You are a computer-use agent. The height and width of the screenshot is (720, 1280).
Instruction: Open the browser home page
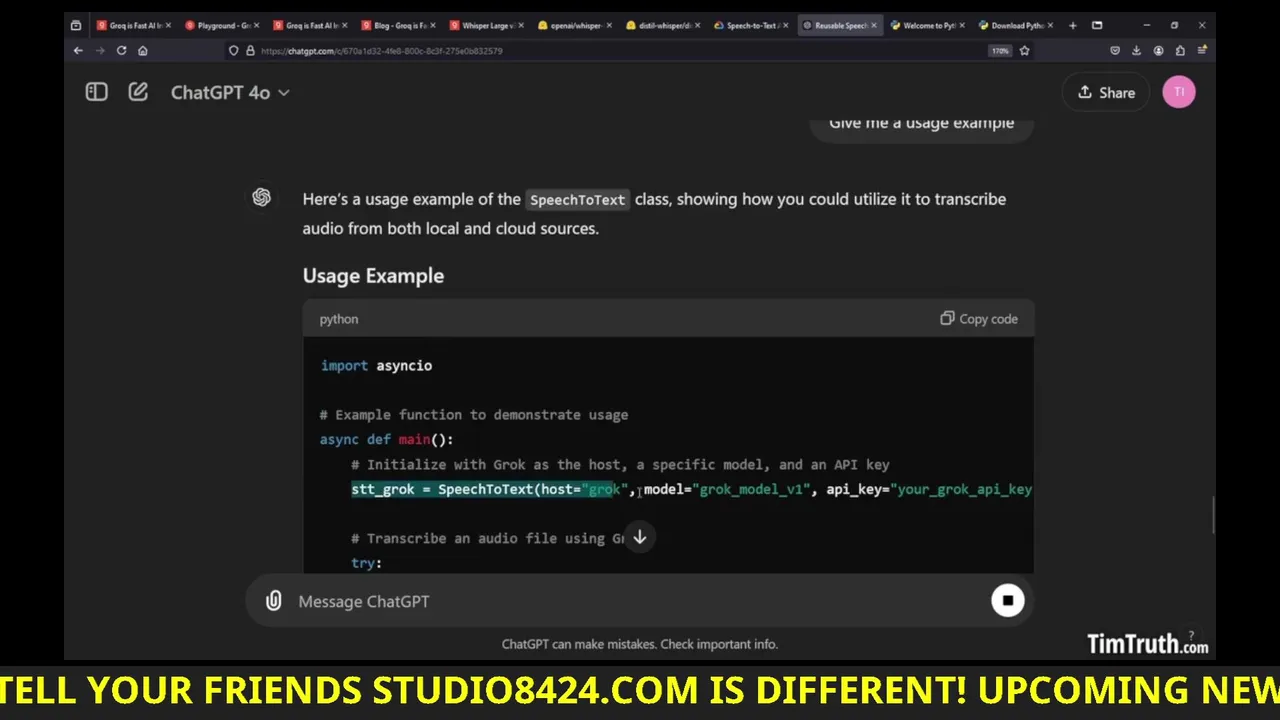point(143,51)
